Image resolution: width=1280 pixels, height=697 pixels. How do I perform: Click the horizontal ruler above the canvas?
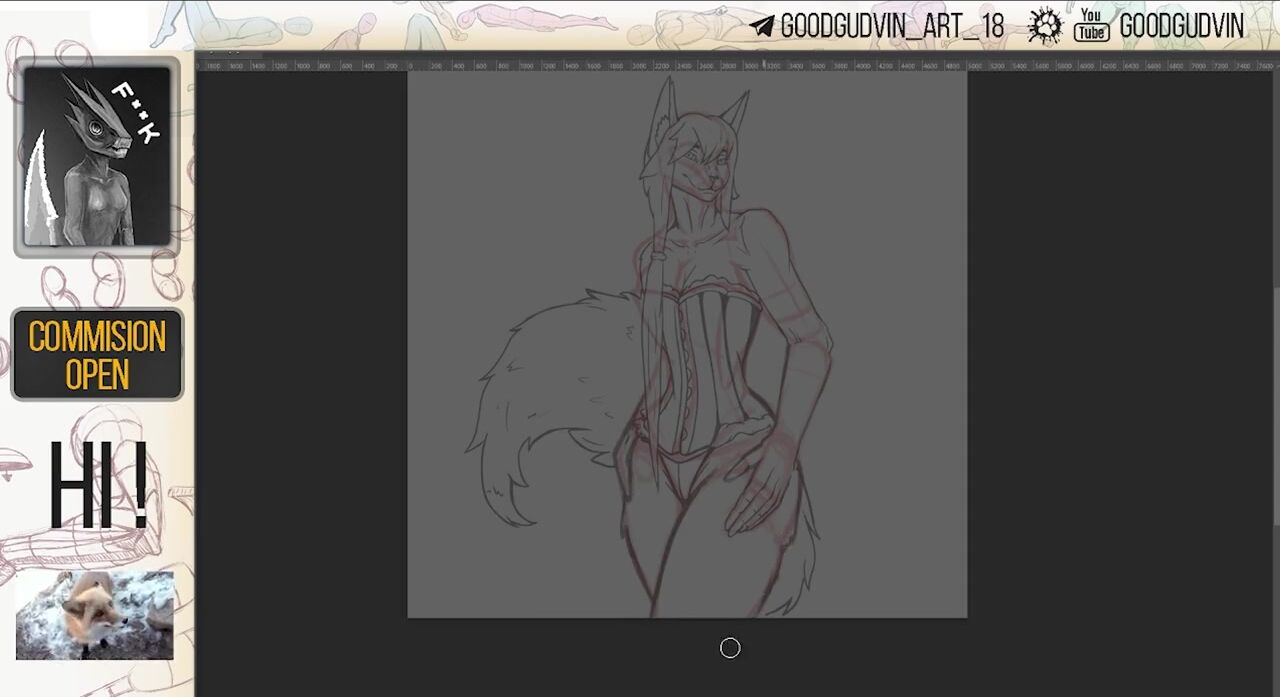700,65
